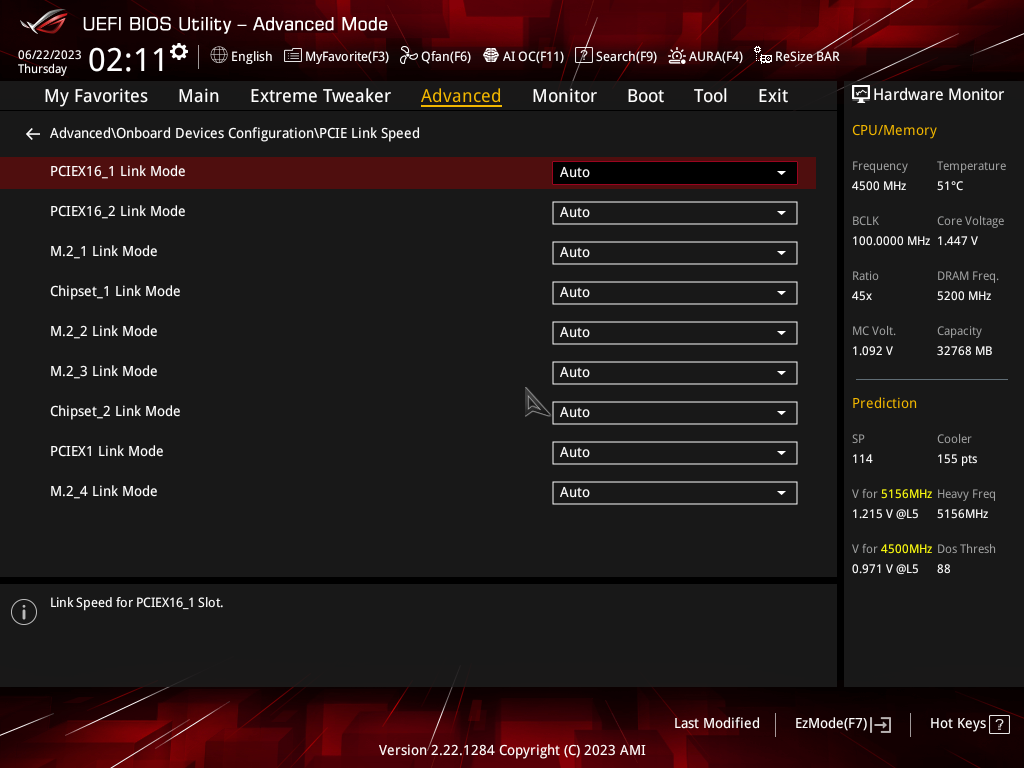Switch to My Favorites tab
This screenshot has height=768, width=1024.
pyautogui.click(x=96, y=96)
